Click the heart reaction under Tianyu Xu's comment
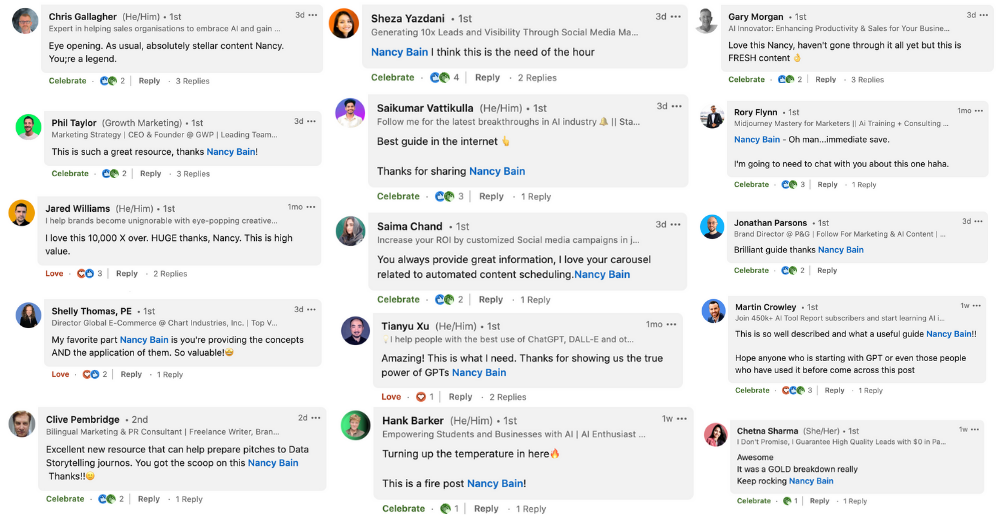The height and width of the screenshot is (527, 1000). [420, 397]
